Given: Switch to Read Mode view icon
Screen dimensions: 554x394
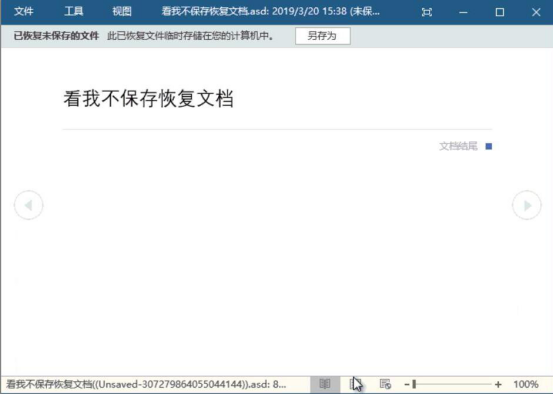Looking at the screenshot, I should 325,384.
